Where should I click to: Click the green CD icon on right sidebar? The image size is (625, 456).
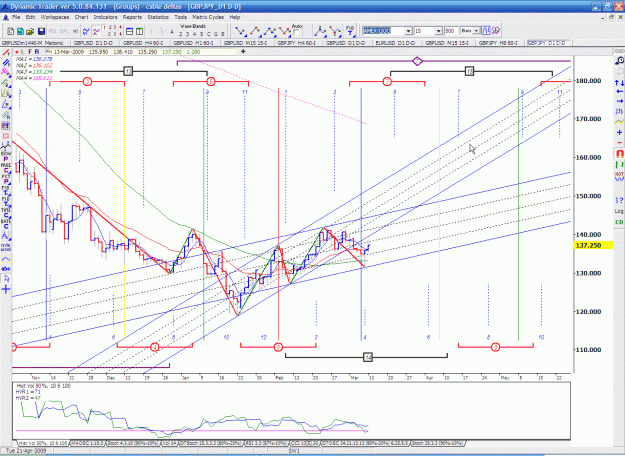619,222
